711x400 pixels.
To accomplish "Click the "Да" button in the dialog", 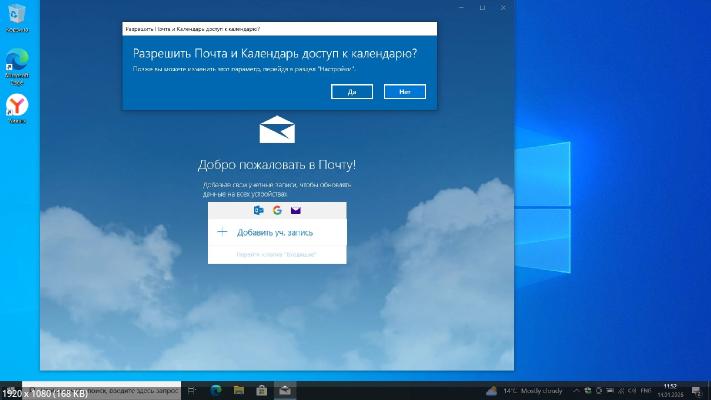I will (x=353, y=91).
